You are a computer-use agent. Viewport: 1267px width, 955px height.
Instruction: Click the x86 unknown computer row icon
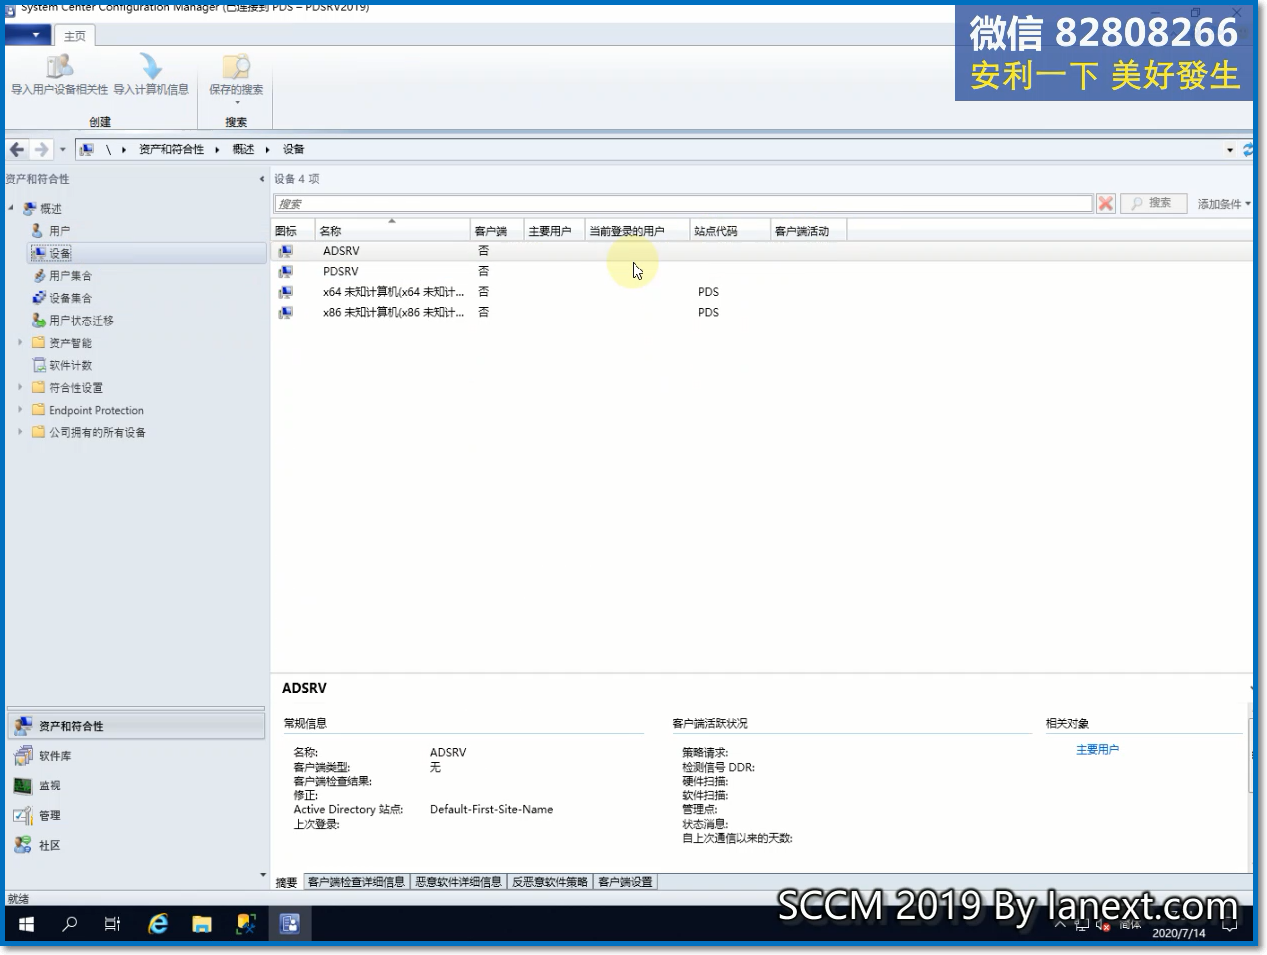click(x=286, y=312)
